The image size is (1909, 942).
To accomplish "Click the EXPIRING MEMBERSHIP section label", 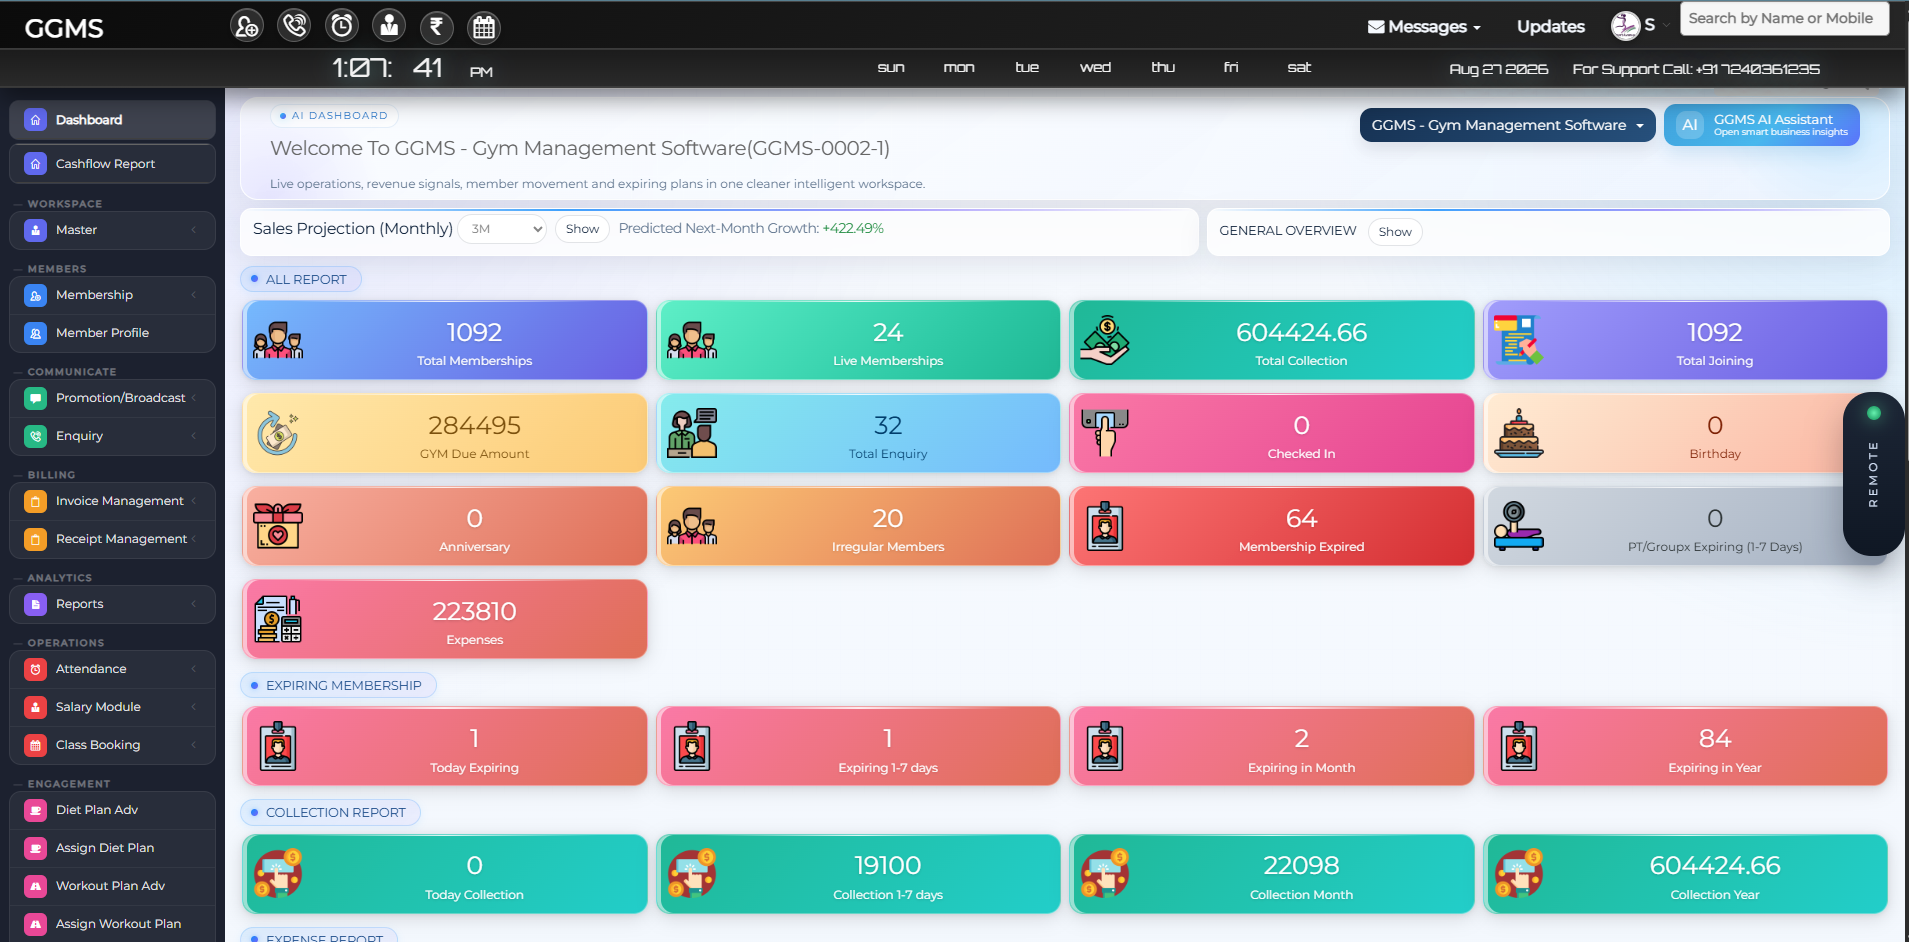I will (338, 685).
